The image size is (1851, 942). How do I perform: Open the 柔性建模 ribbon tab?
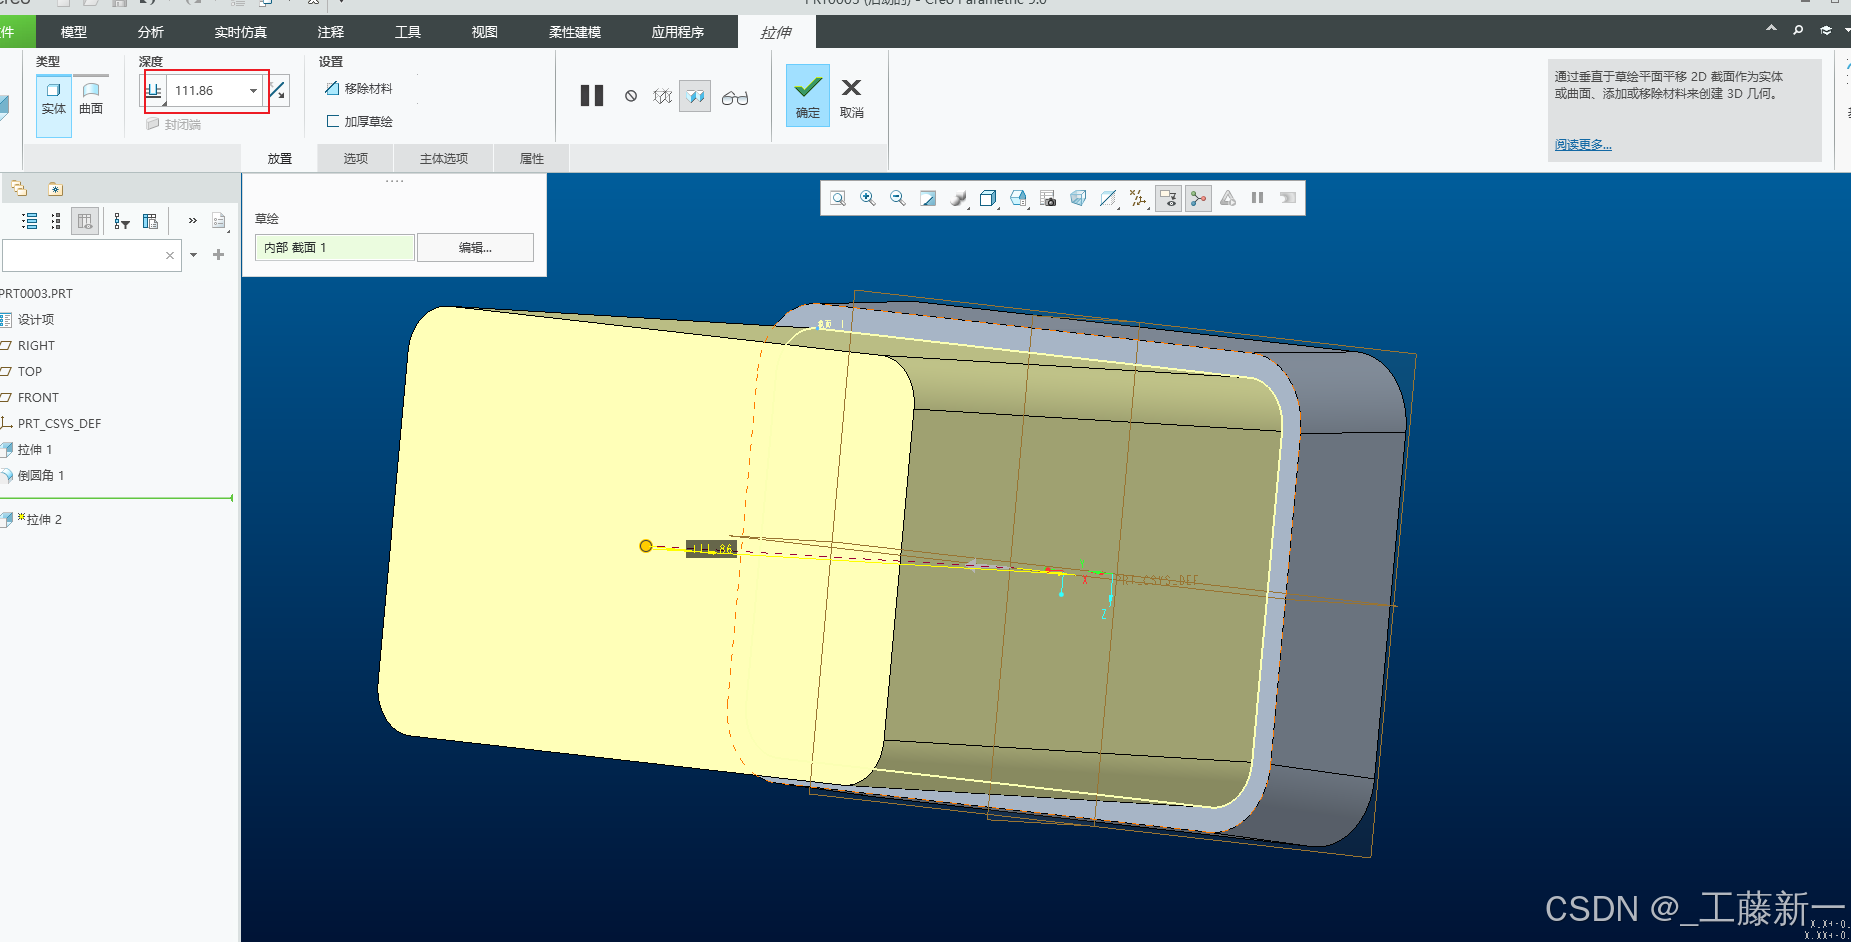pos(575,32)
